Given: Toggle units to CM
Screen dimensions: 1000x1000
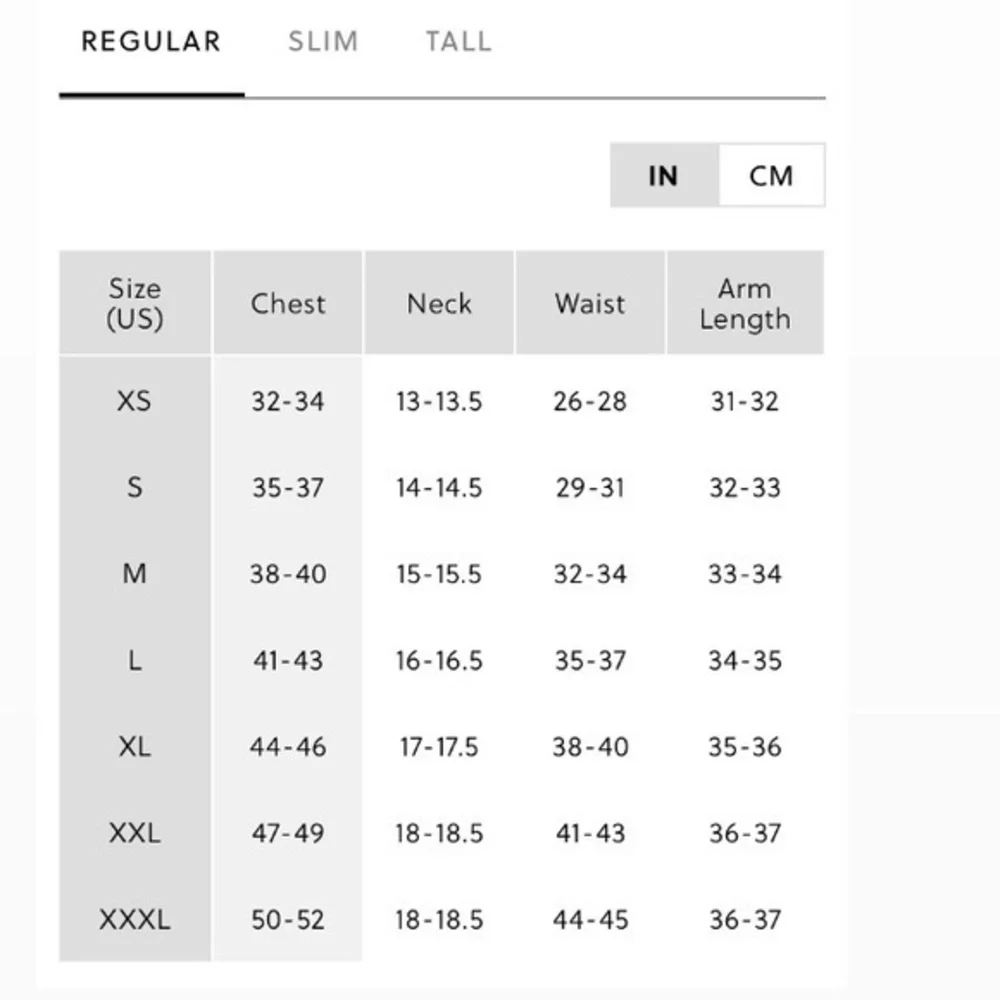Looking at the screenshot, I should [x=772, y=175].
